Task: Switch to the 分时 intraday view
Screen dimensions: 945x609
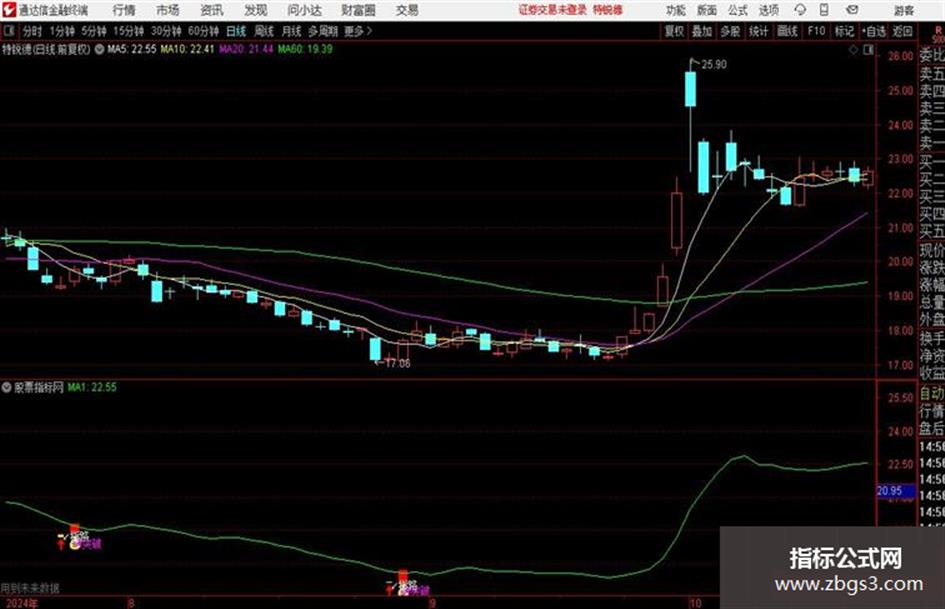Action: (x=33, y=31)
